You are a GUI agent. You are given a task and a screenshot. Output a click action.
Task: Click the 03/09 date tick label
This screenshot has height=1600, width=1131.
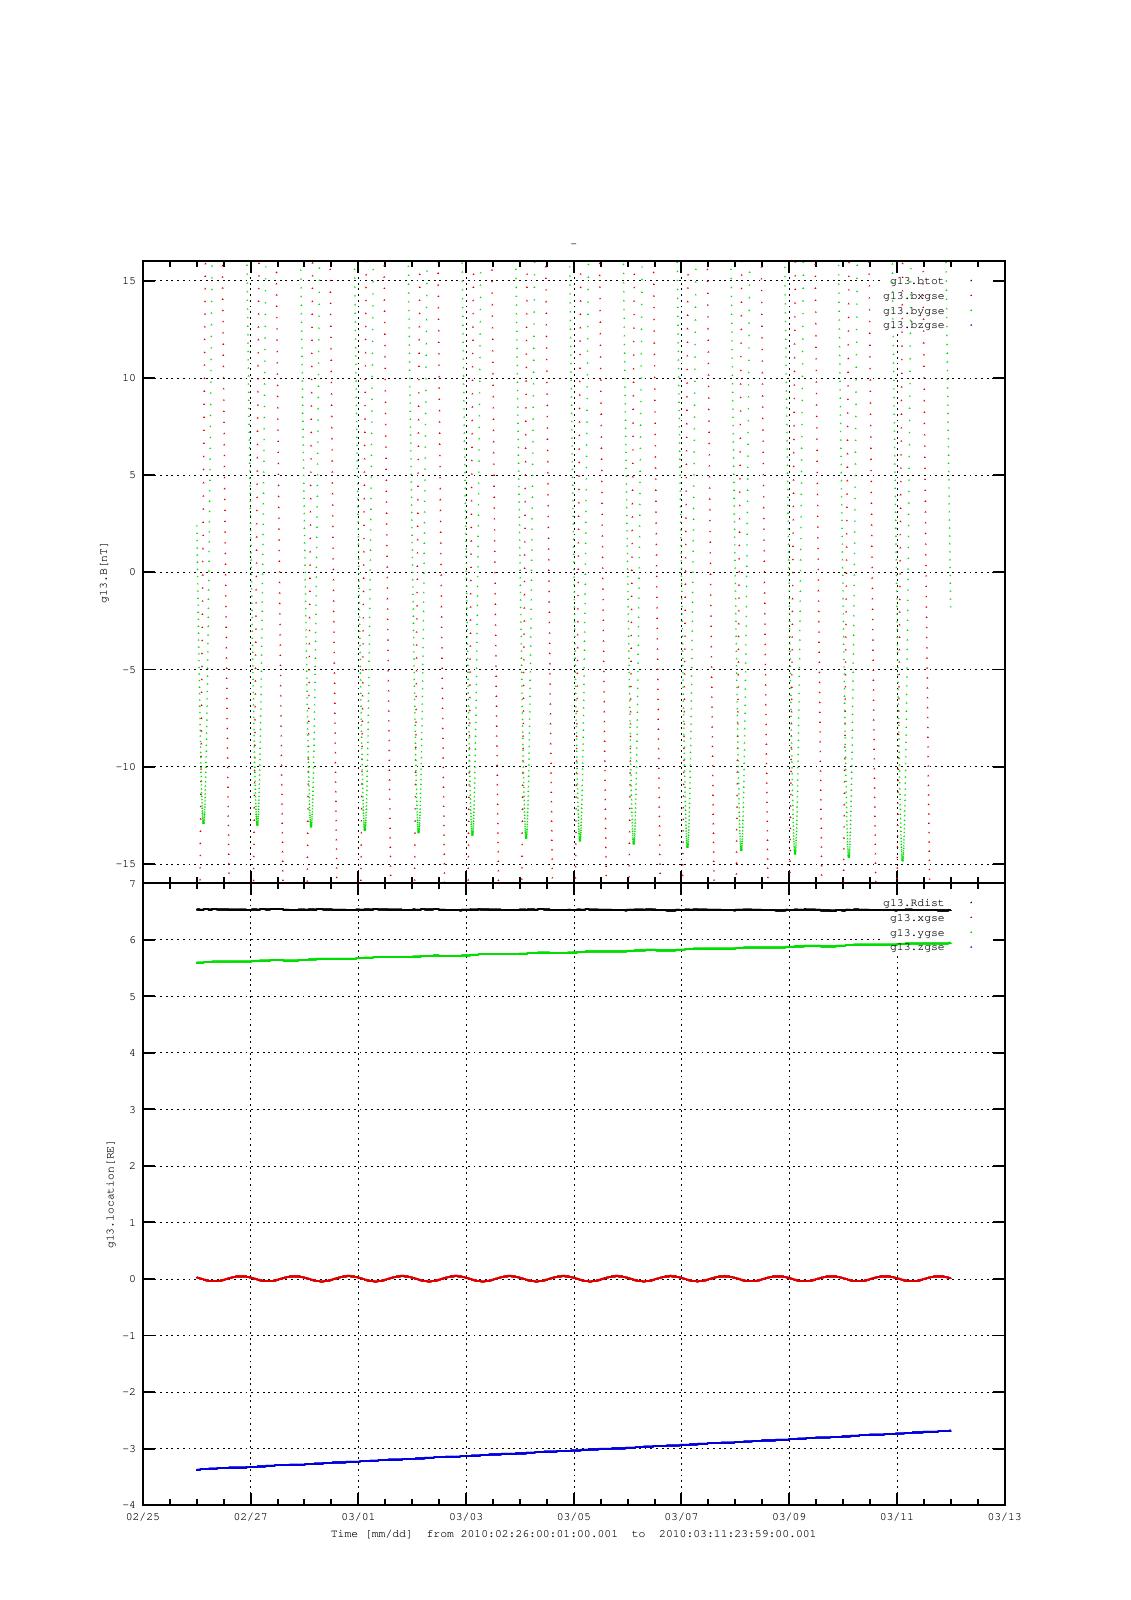pos(789,1516)
